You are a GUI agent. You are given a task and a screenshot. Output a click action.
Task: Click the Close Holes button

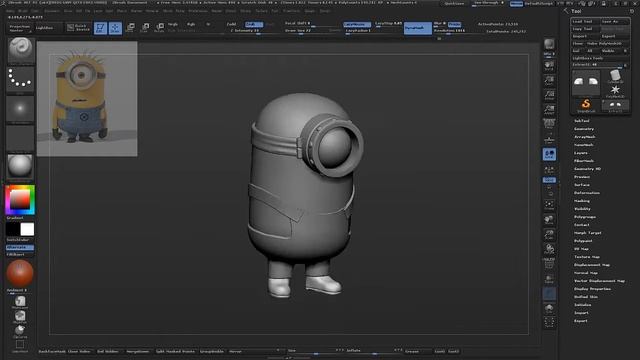click(79, 351)
